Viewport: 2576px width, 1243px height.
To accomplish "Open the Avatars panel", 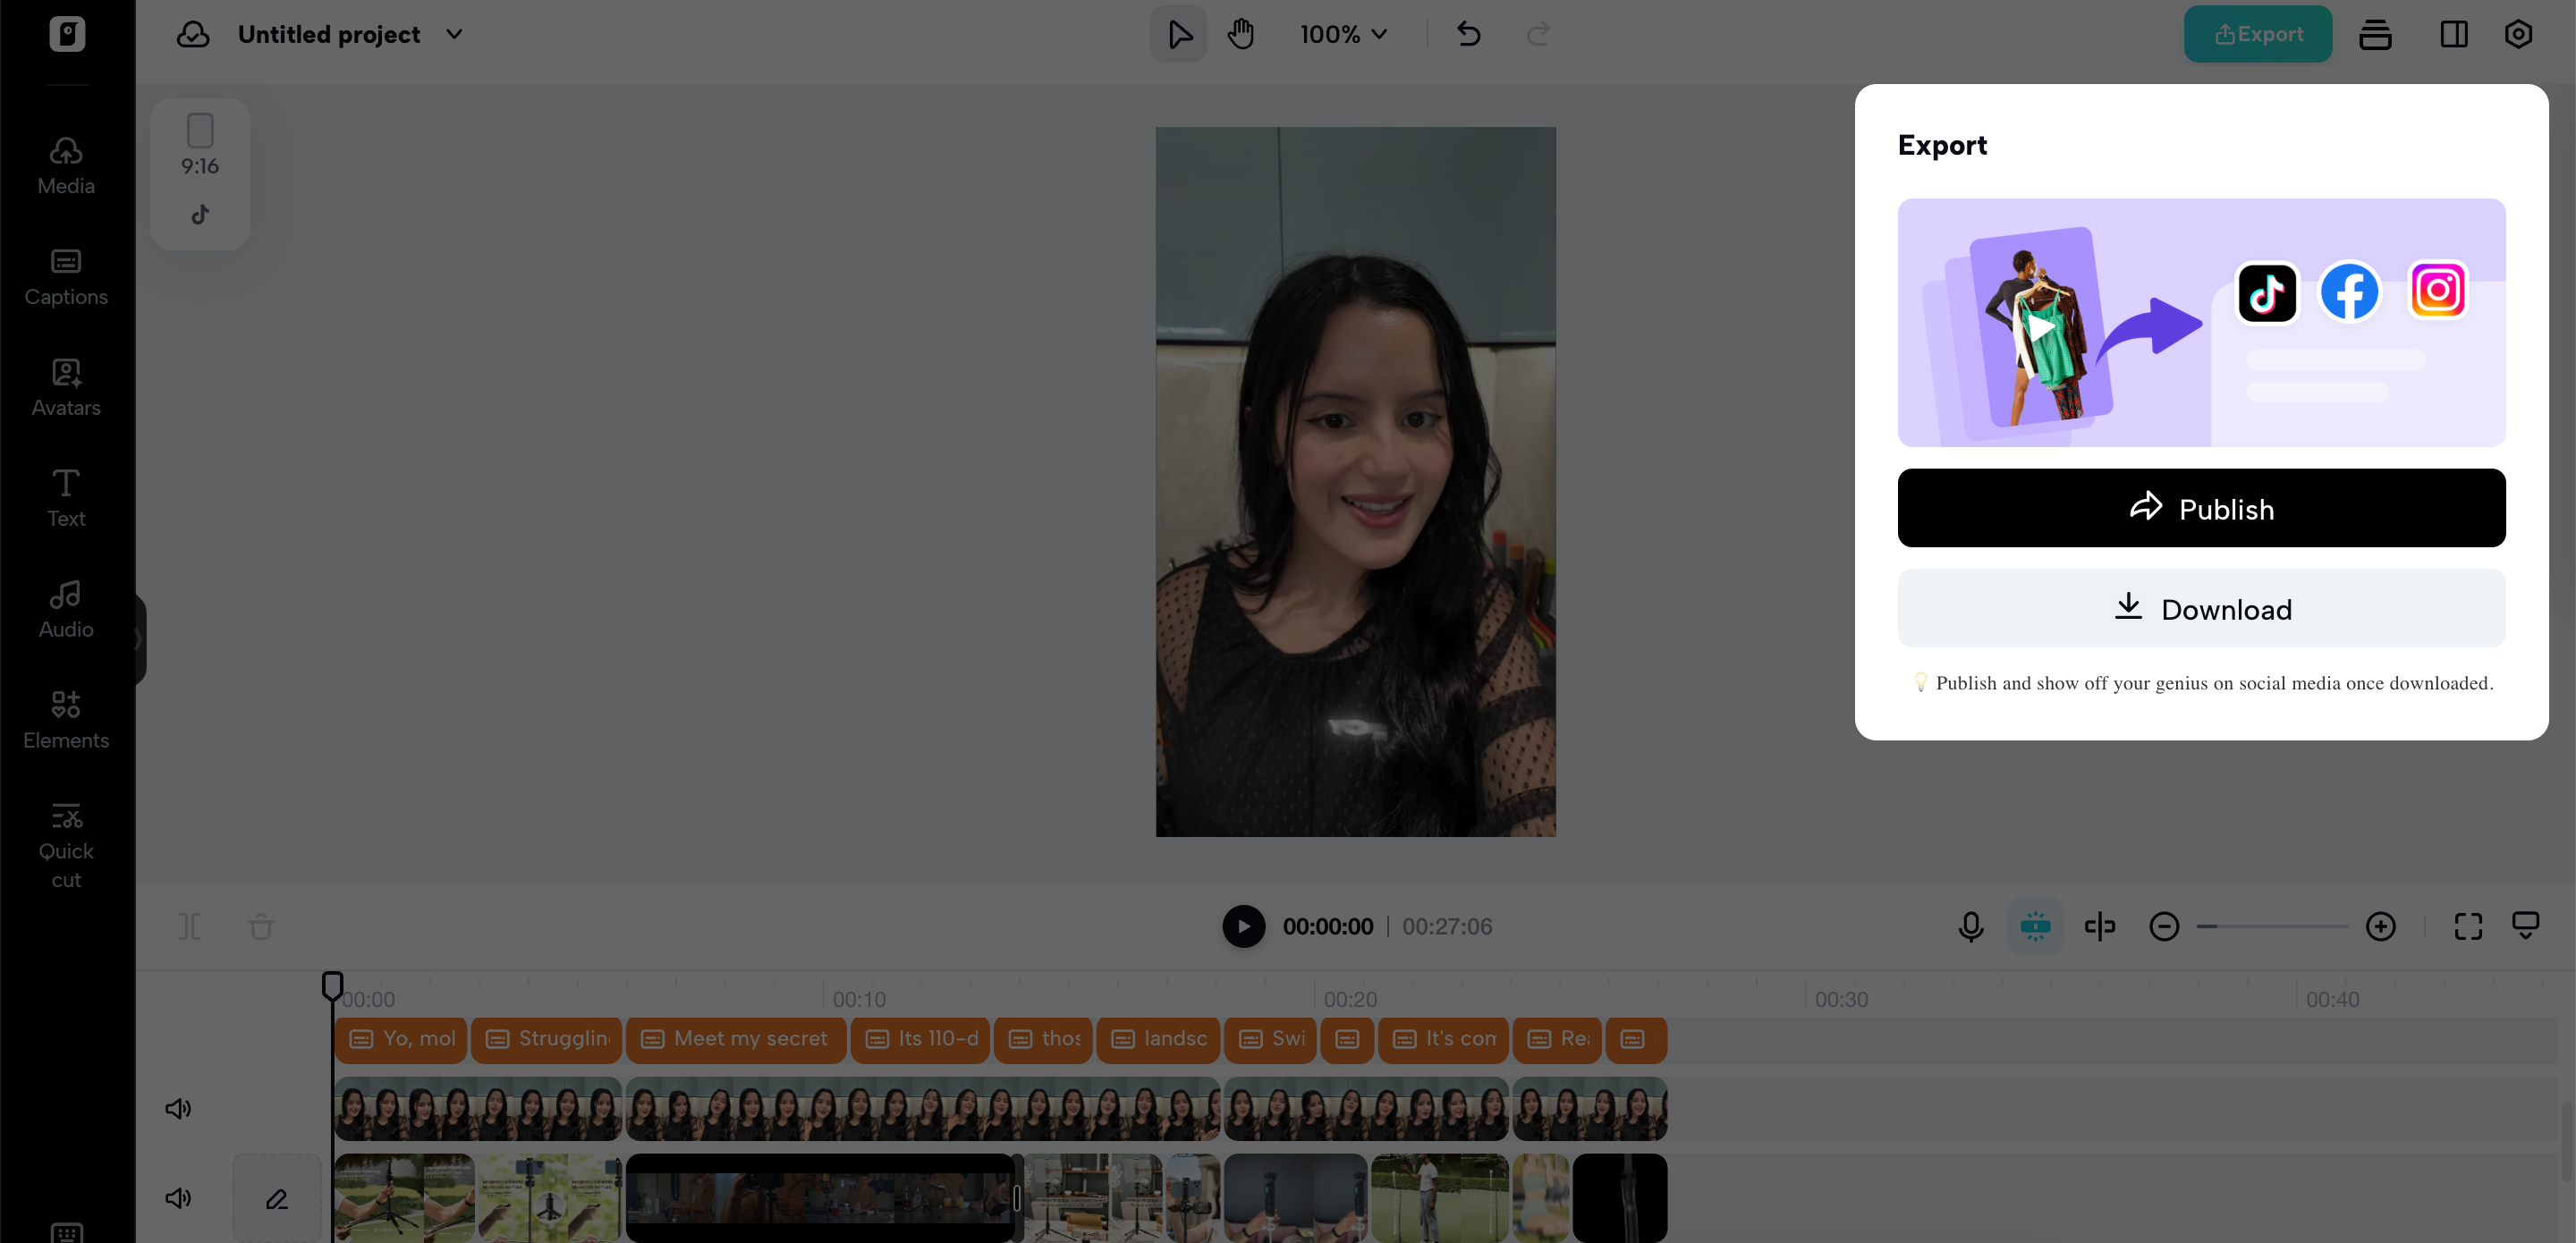I will pyautogui.click(x=66, y=387).
